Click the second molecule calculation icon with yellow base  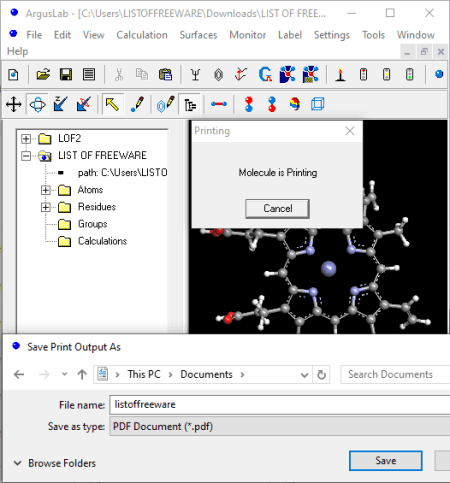[310, 74]
